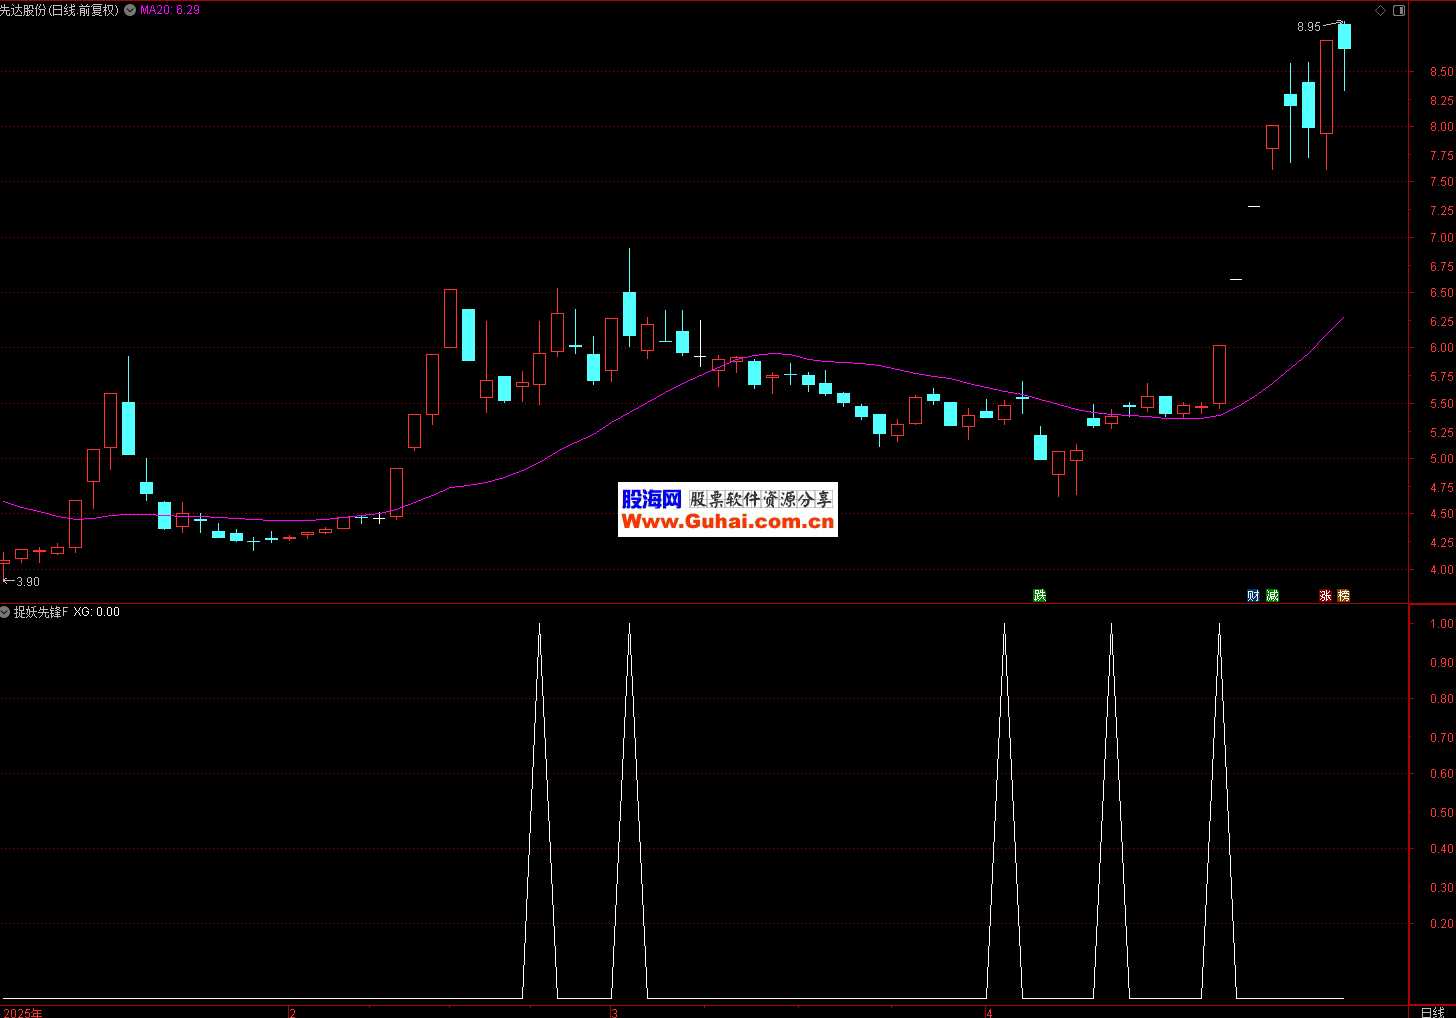
Task: Click the 0.50 indicator axis value
Action: (x=1442, y=813)
